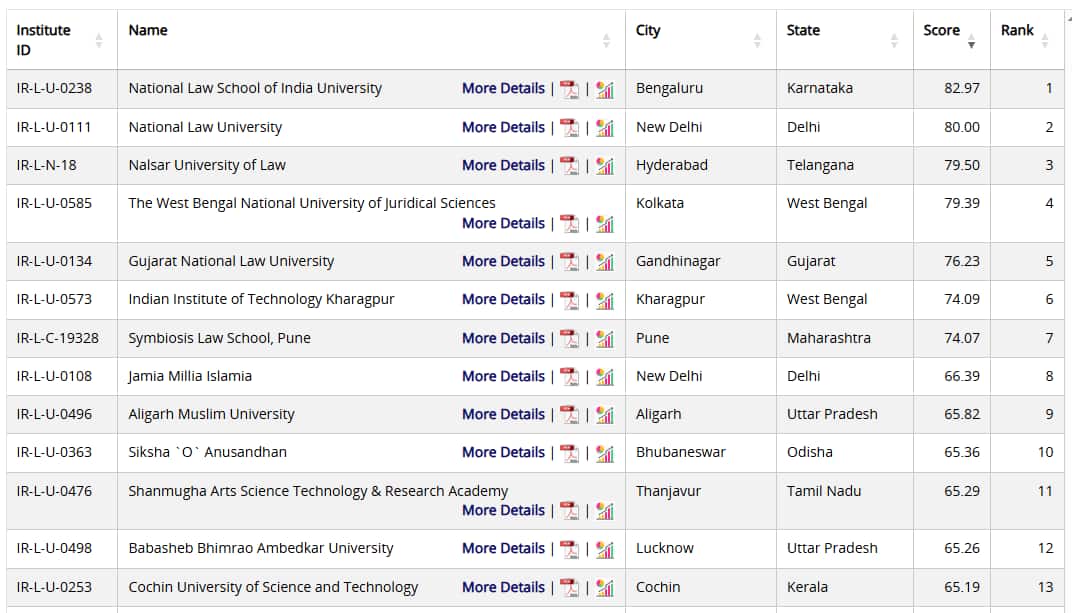The image size is (1072, 613).
Task: Open More Details for Siksha 'O' Anusandhan
Action: (503, 452)
